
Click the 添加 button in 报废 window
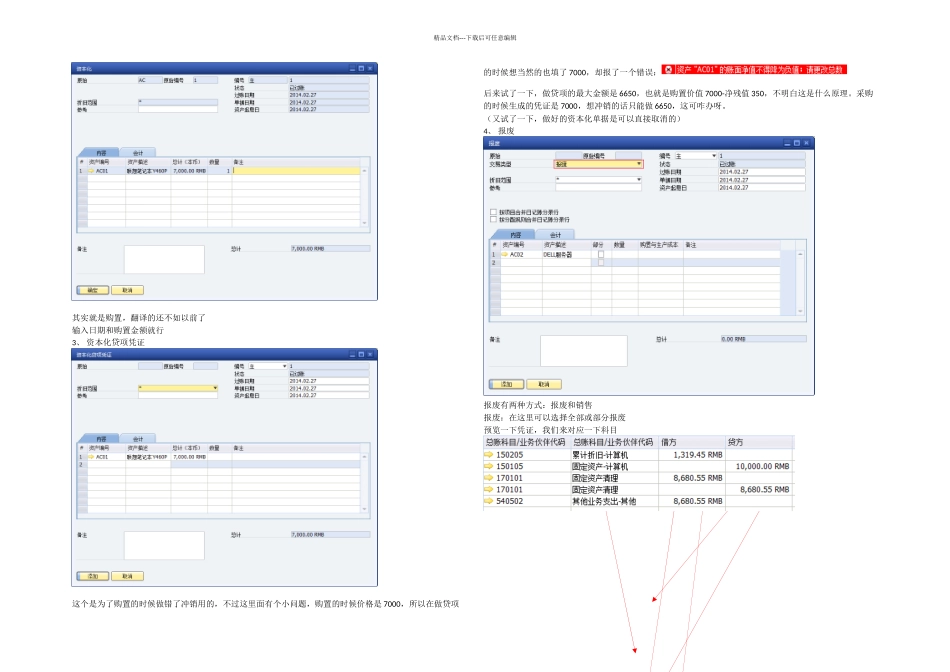507,384
